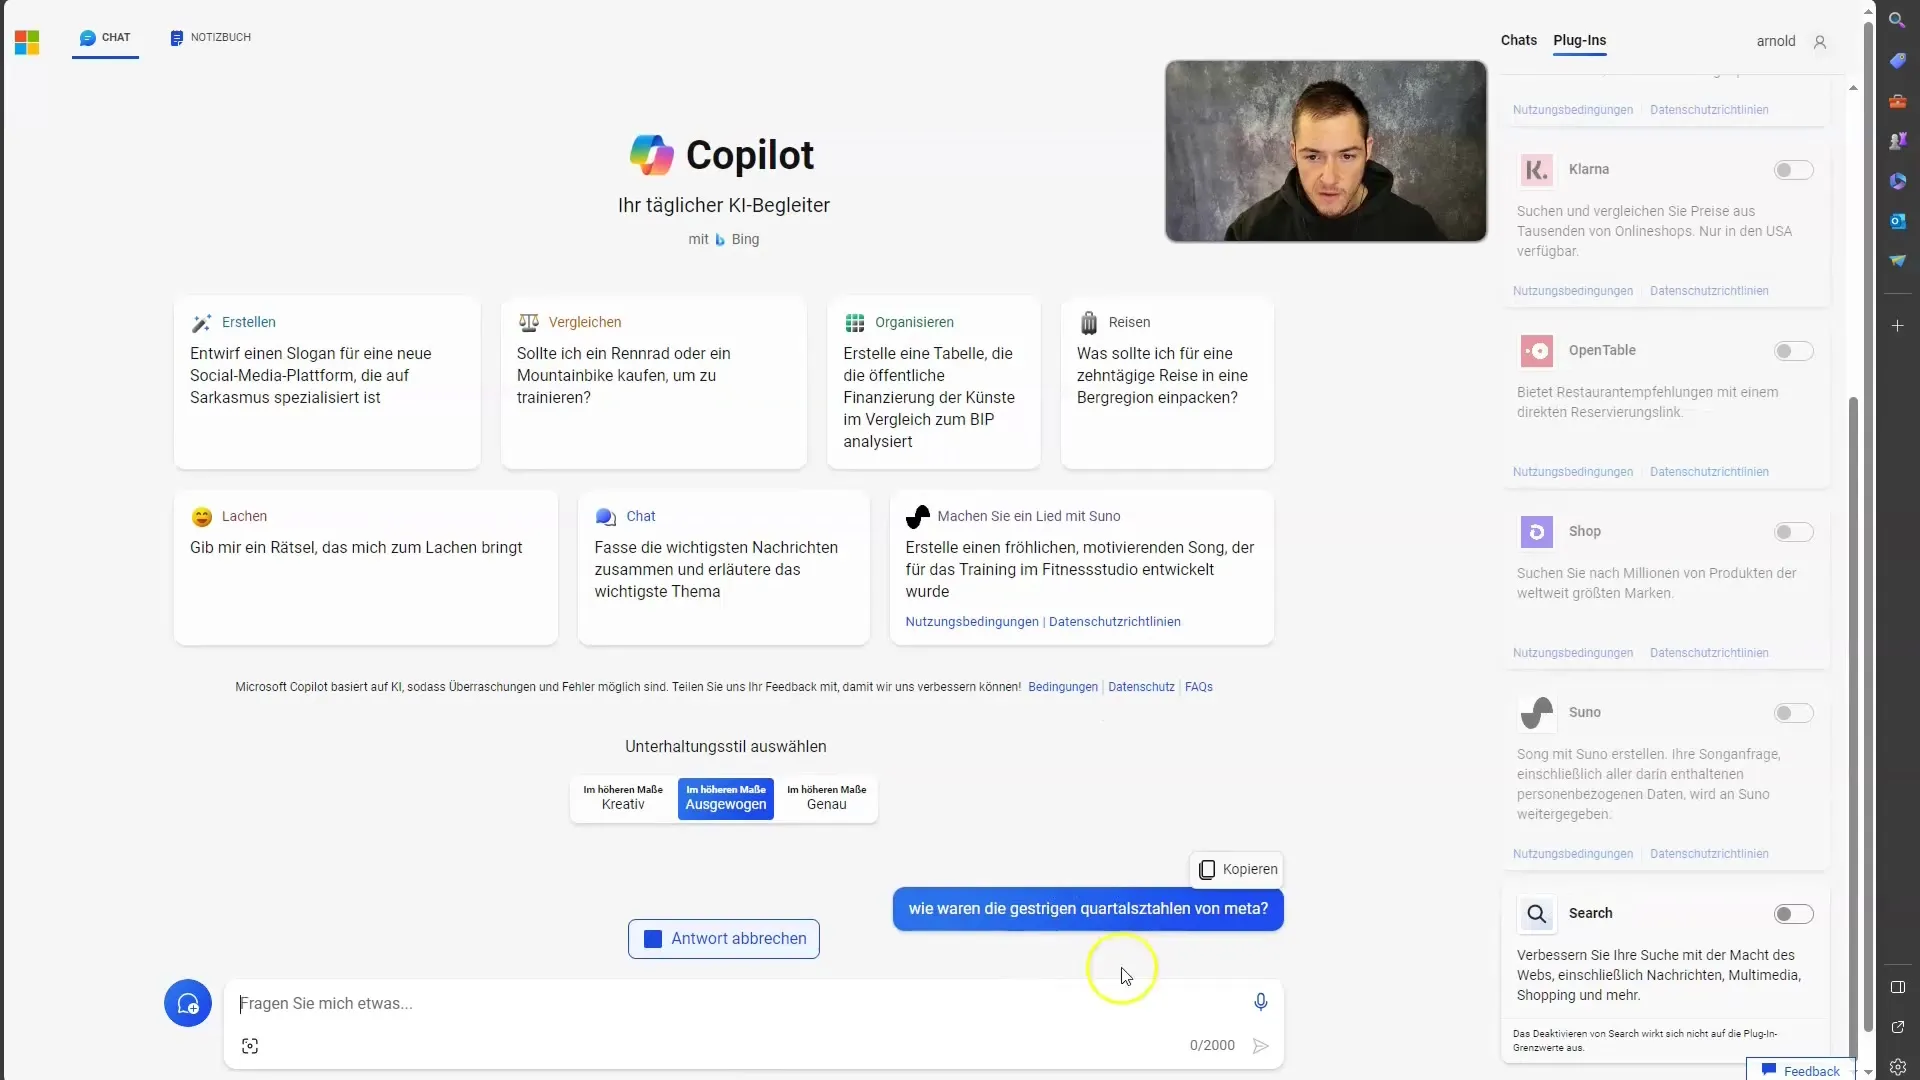The height and width of the screenshot is (1080, 1920).
Task: Click the 'Kopieren' button
Action: (1236, 868)
